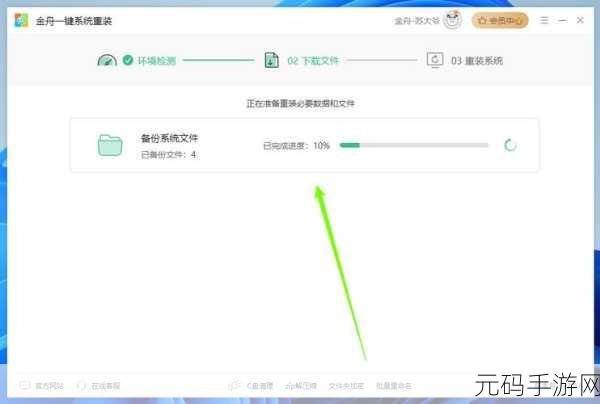This screenshot has height=404, width=600.
Task: Click the backup progress bar
Action: [414, 145]
